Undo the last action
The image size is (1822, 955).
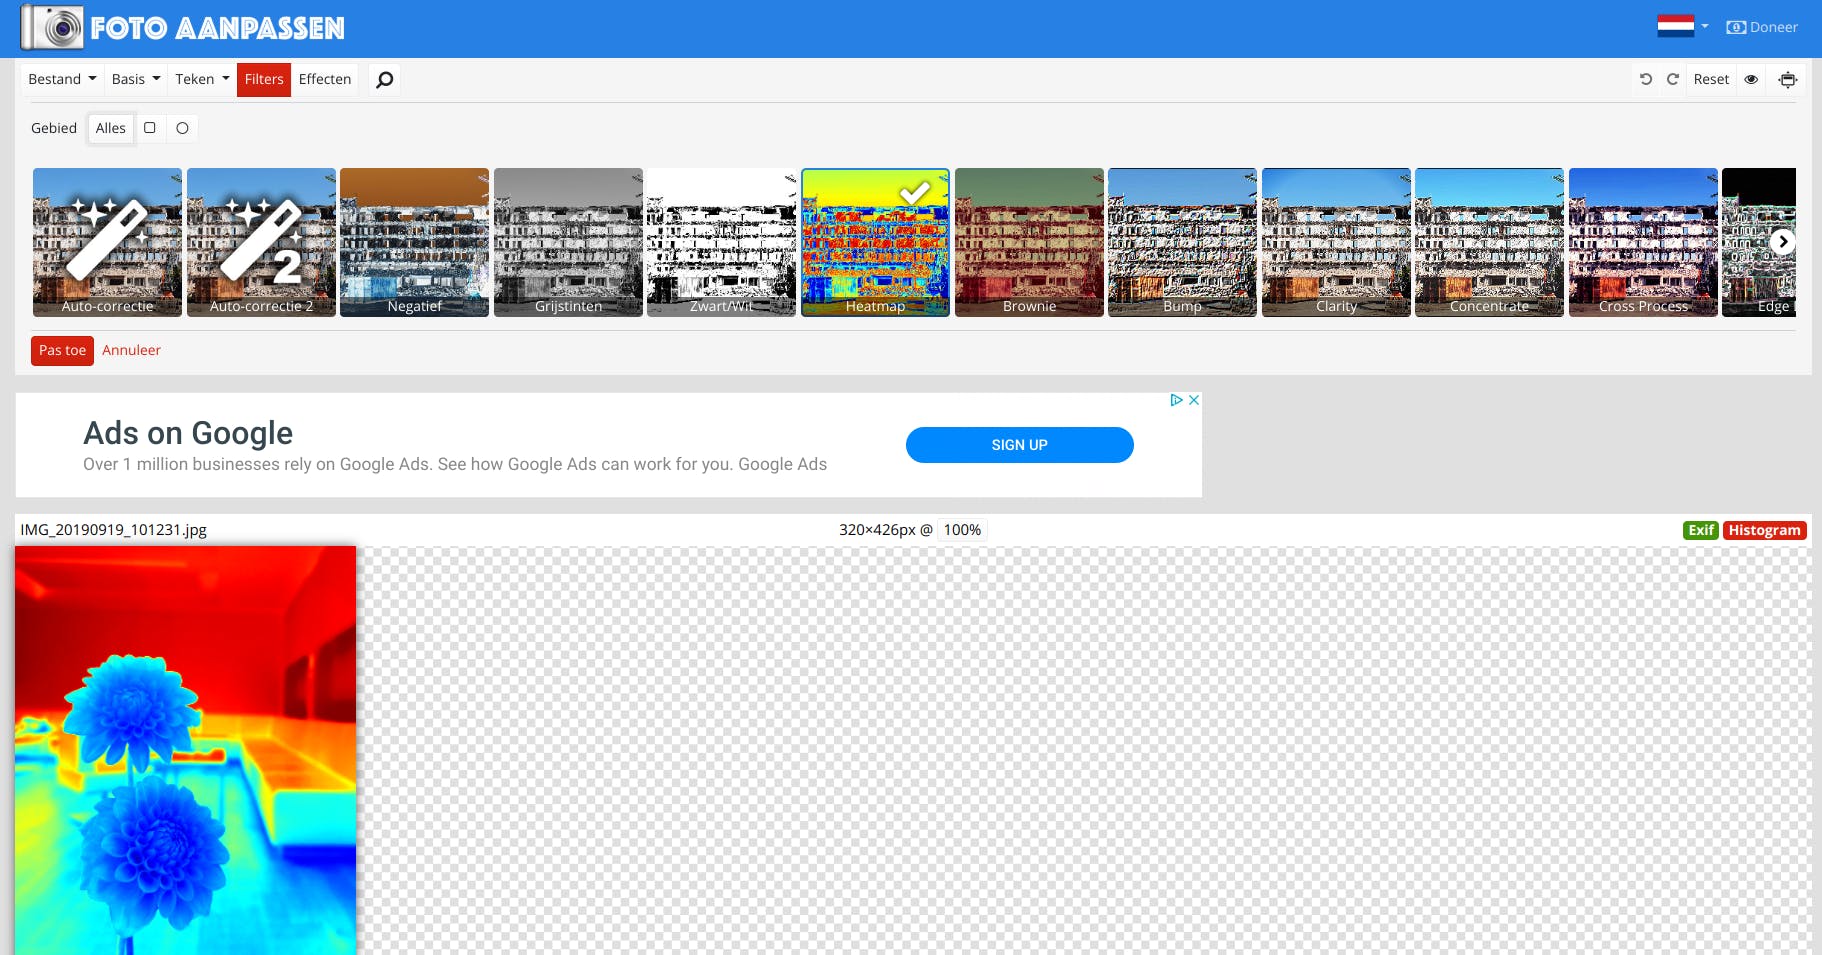point(1646,79)
